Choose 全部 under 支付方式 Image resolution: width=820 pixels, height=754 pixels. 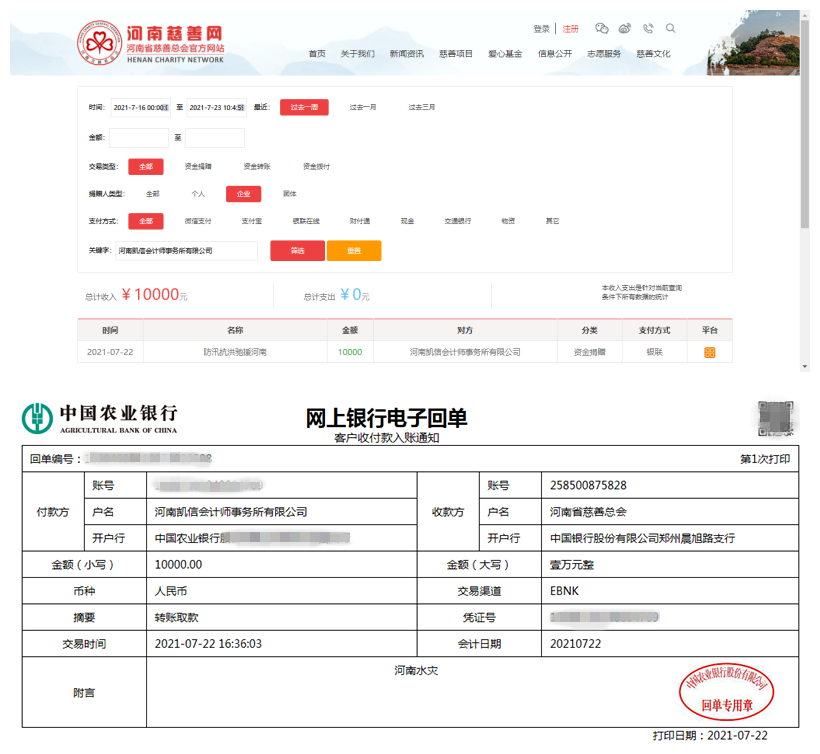[146, 221]
